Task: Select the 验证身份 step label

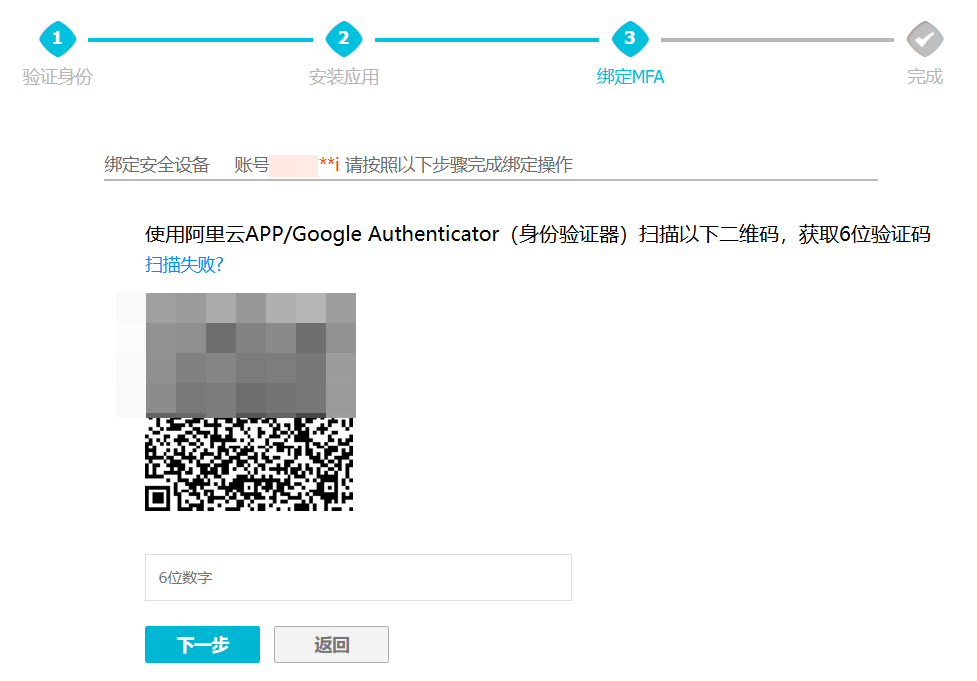Action: coord(57,77)
